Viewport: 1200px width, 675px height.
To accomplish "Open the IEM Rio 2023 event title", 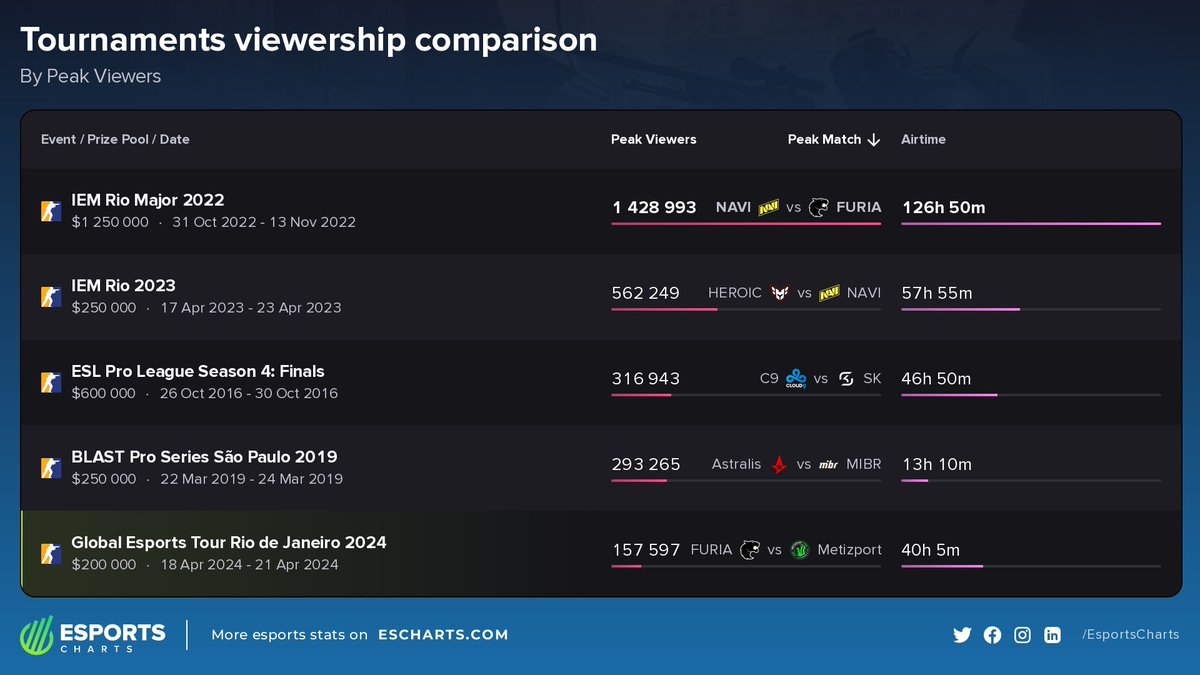I will click(124, 286).
